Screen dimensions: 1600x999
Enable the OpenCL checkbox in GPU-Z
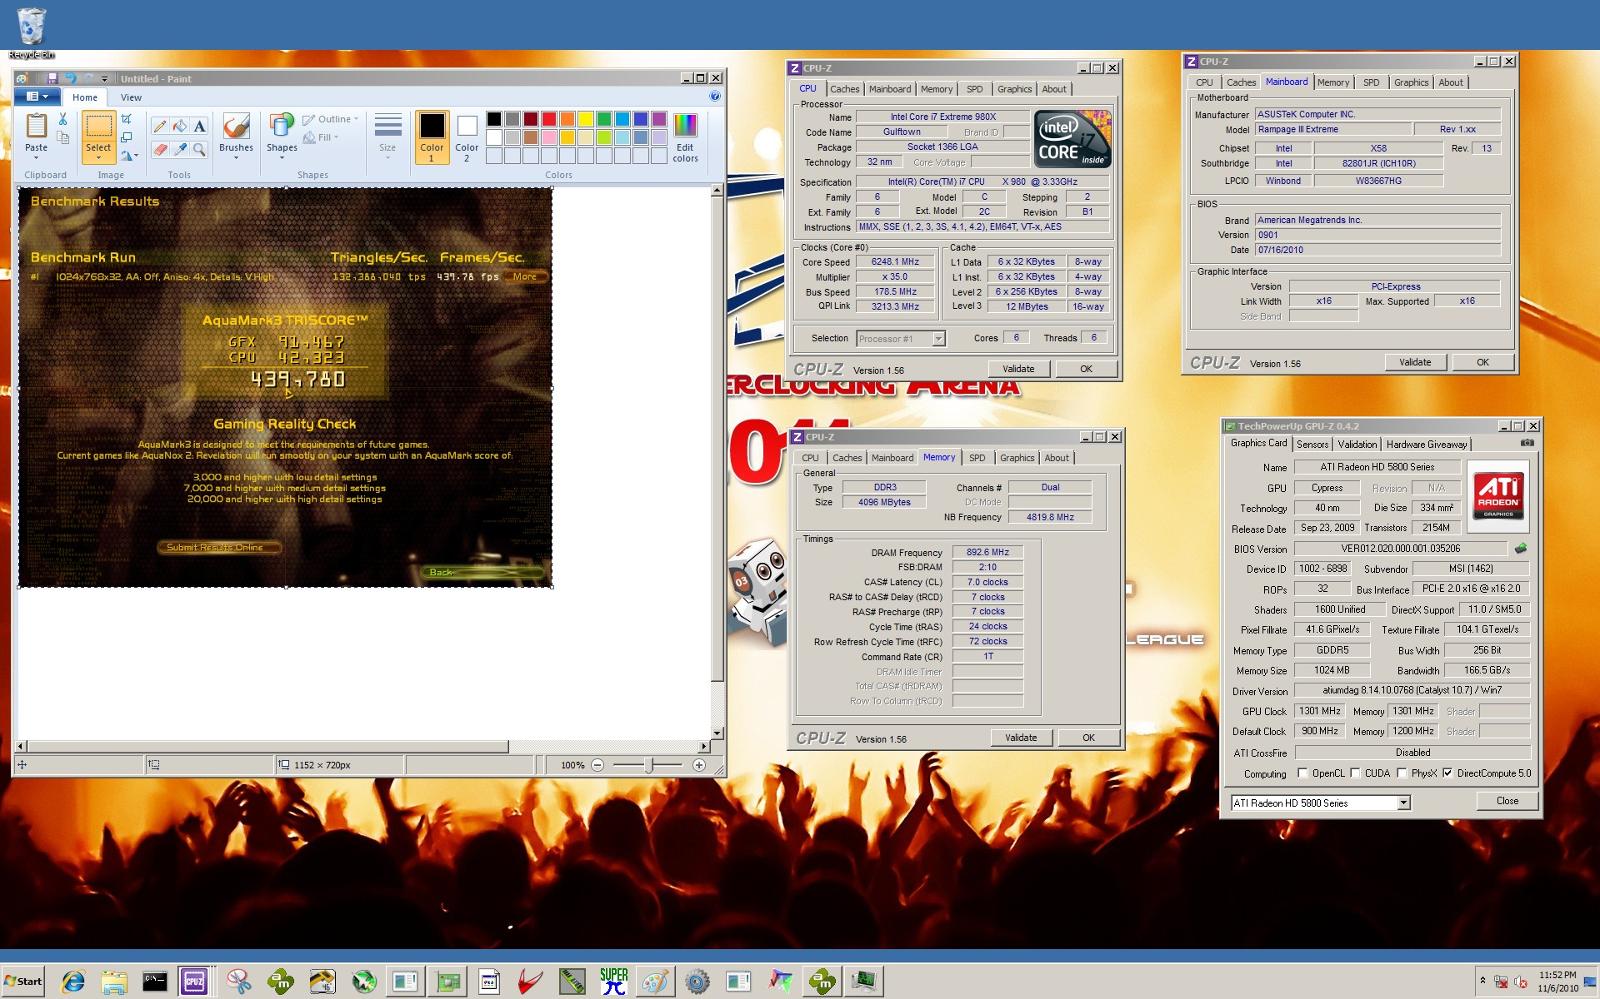coord(1302,773)
